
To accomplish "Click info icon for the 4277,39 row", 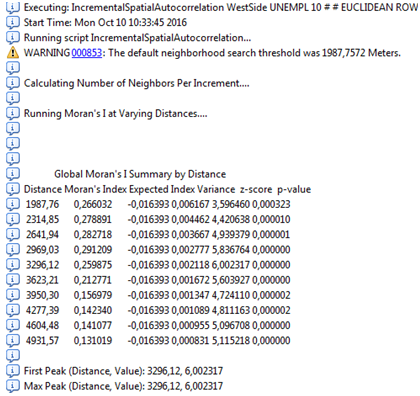I will click(13, 310).
